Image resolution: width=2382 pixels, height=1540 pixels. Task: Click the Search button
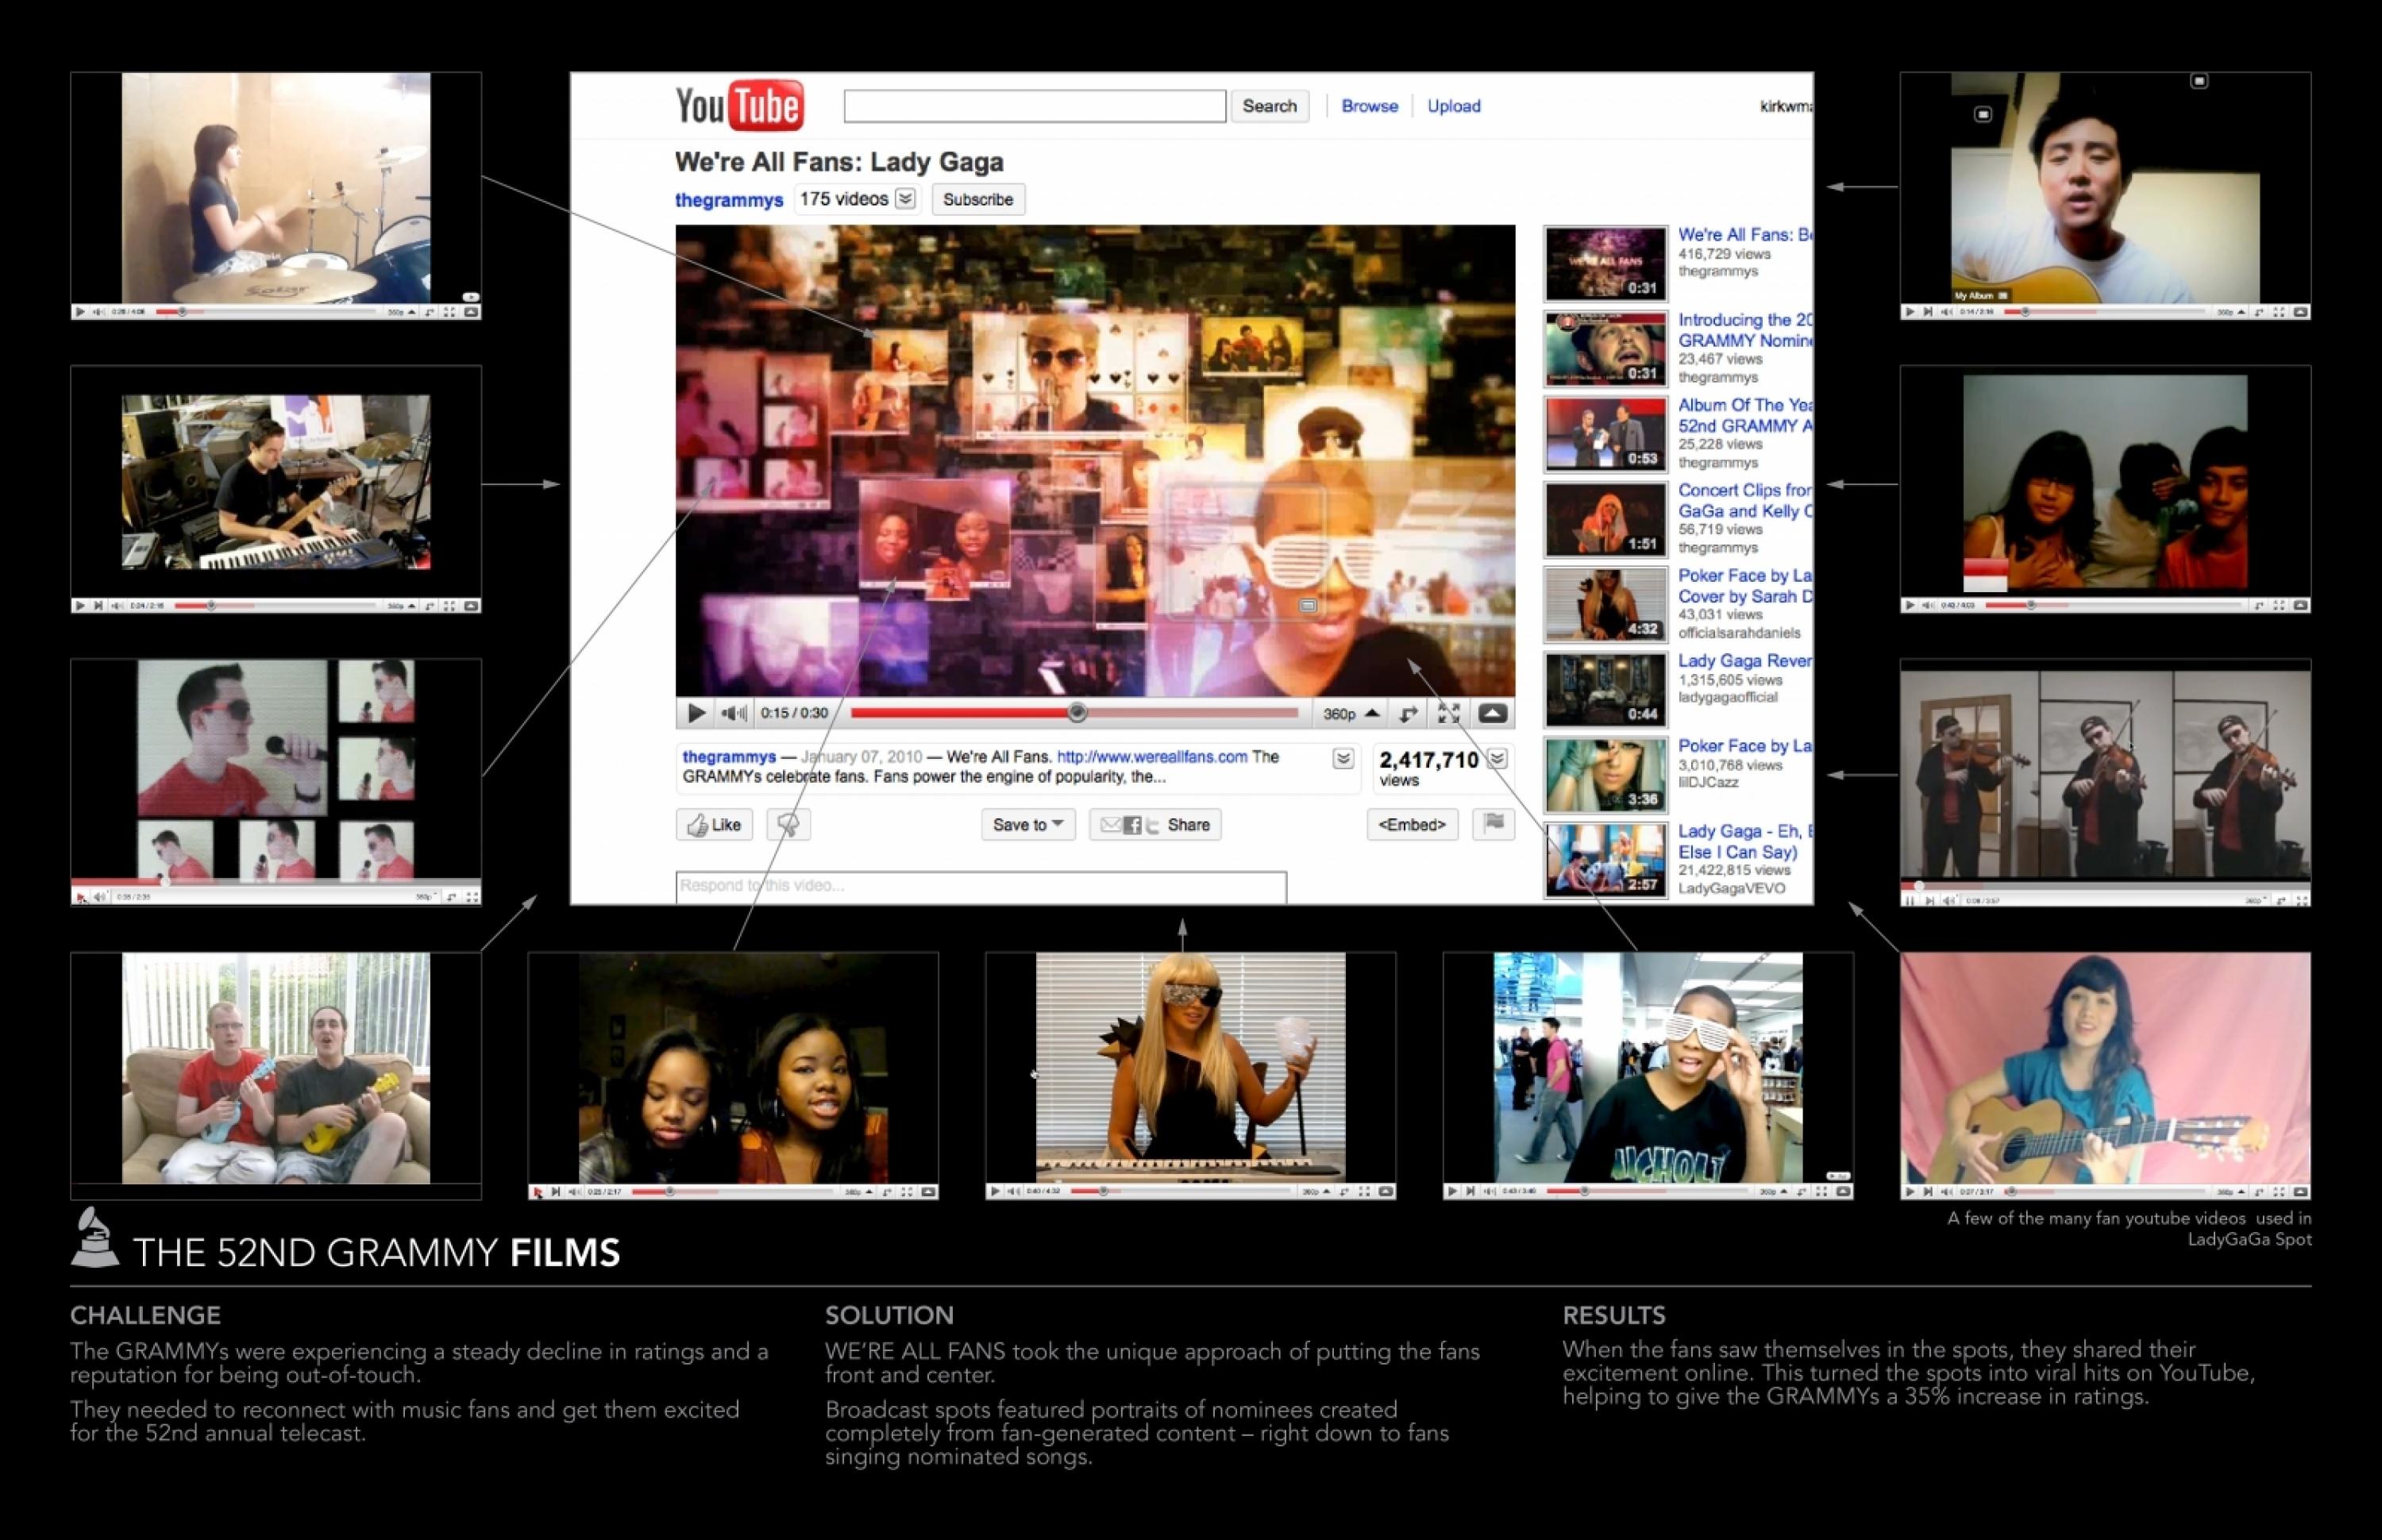click(1269, 106)
